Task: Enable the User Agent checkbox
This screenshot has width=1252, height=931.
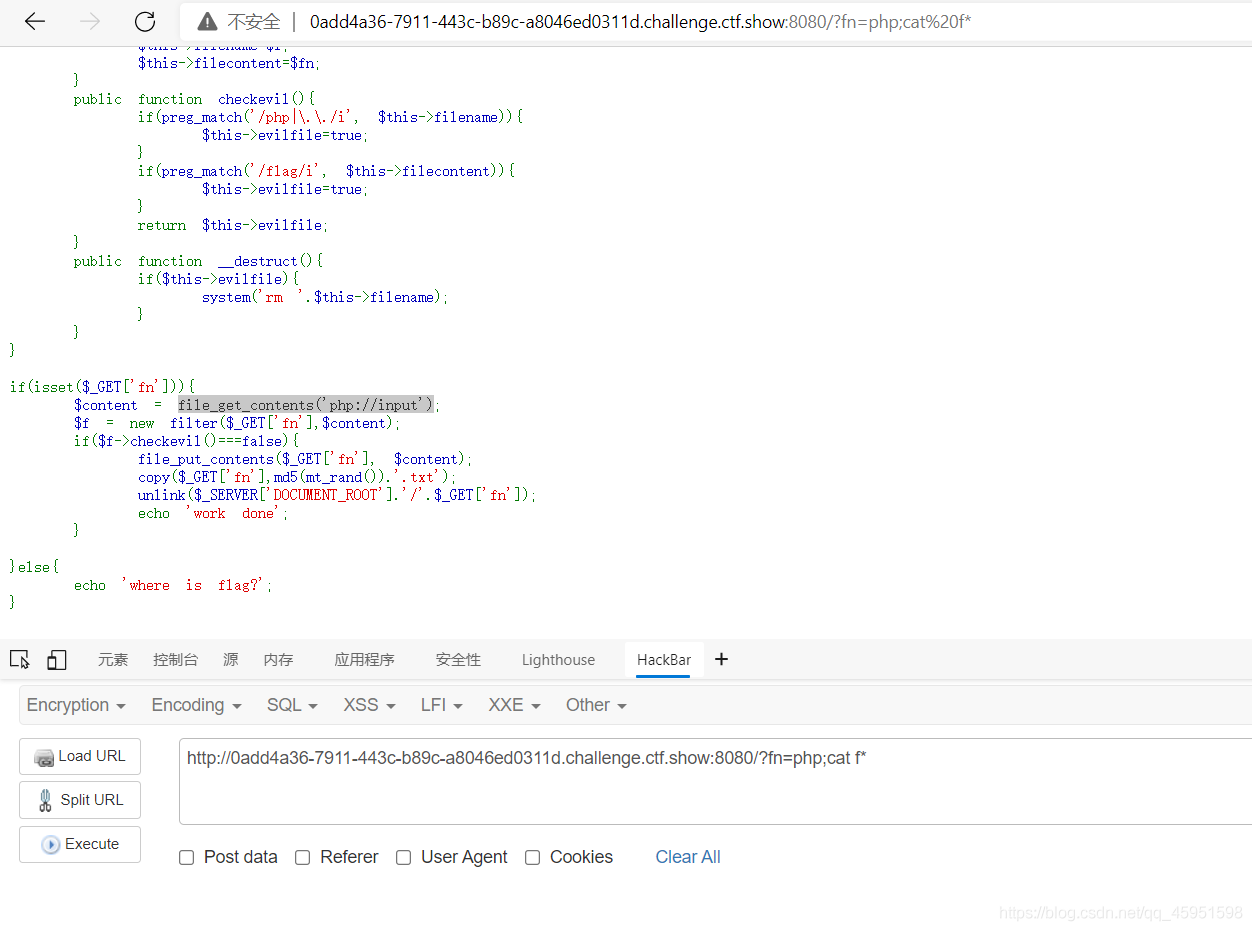Action: click(403, 857)
